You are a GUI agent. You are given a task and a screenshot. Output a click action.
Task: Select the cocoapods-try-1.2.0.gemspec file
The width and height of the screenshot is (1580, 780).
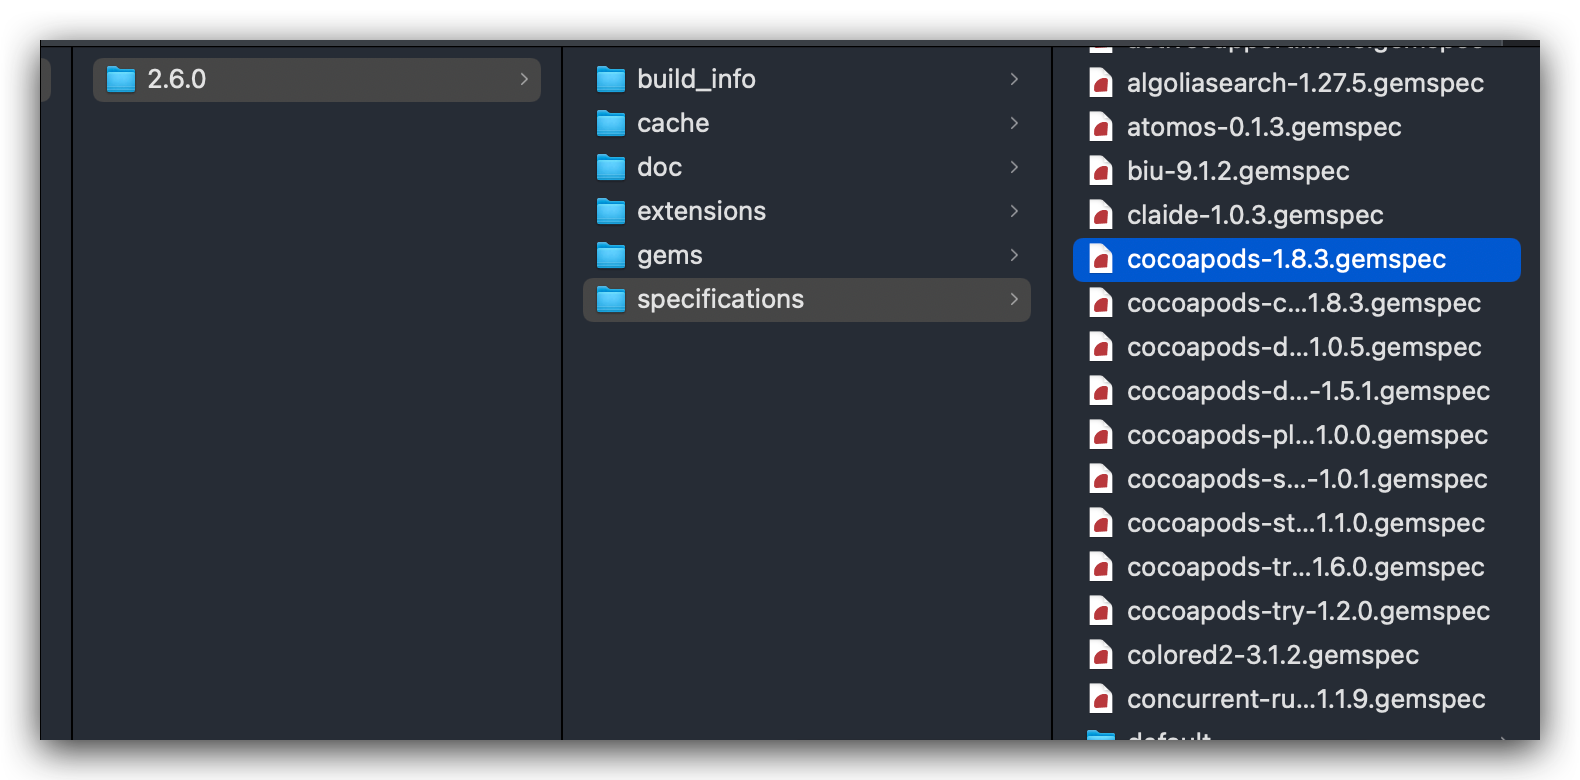[x=1297, y=611]
